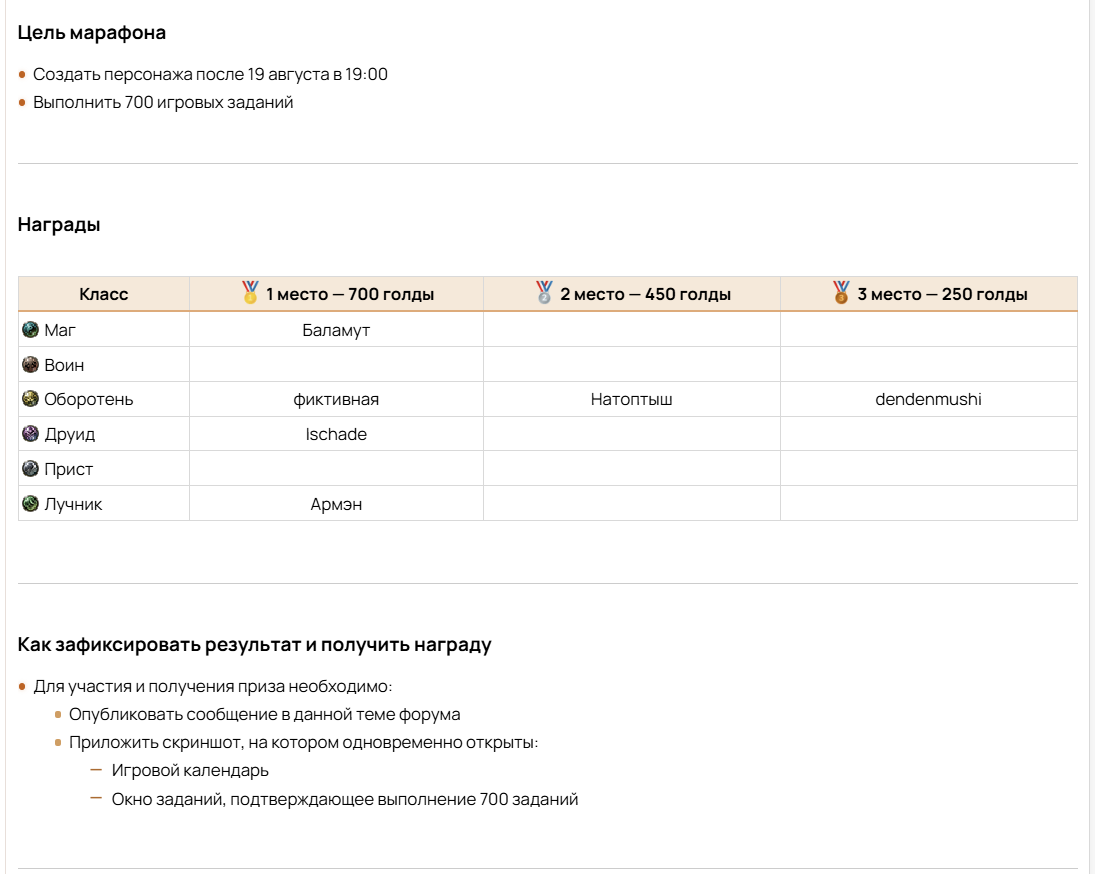Click the Mage class icon
Image resolution: width=1095 pixels, height=874 pixels.
[x=30, y=329]
